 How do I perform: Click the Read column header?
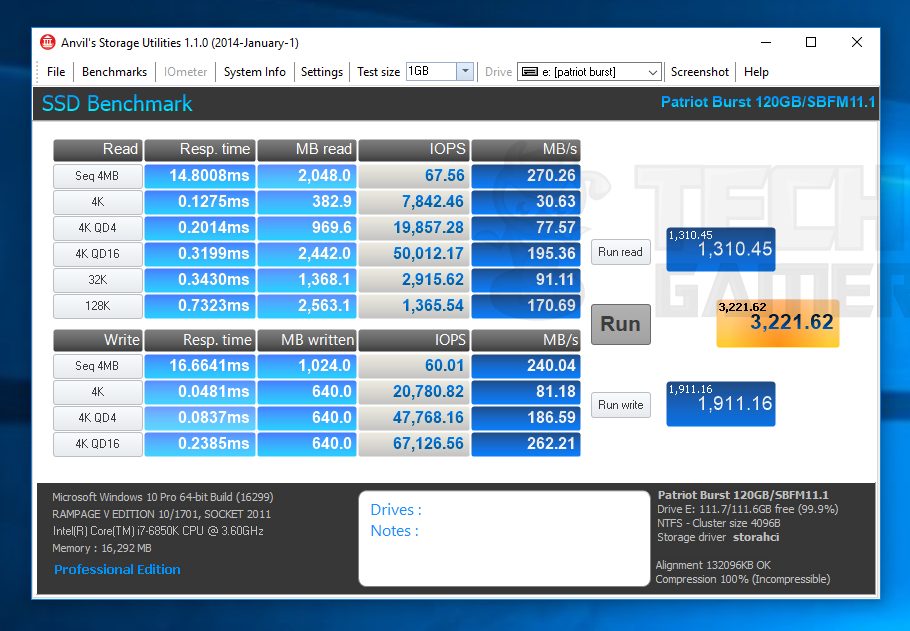point(98,150)
